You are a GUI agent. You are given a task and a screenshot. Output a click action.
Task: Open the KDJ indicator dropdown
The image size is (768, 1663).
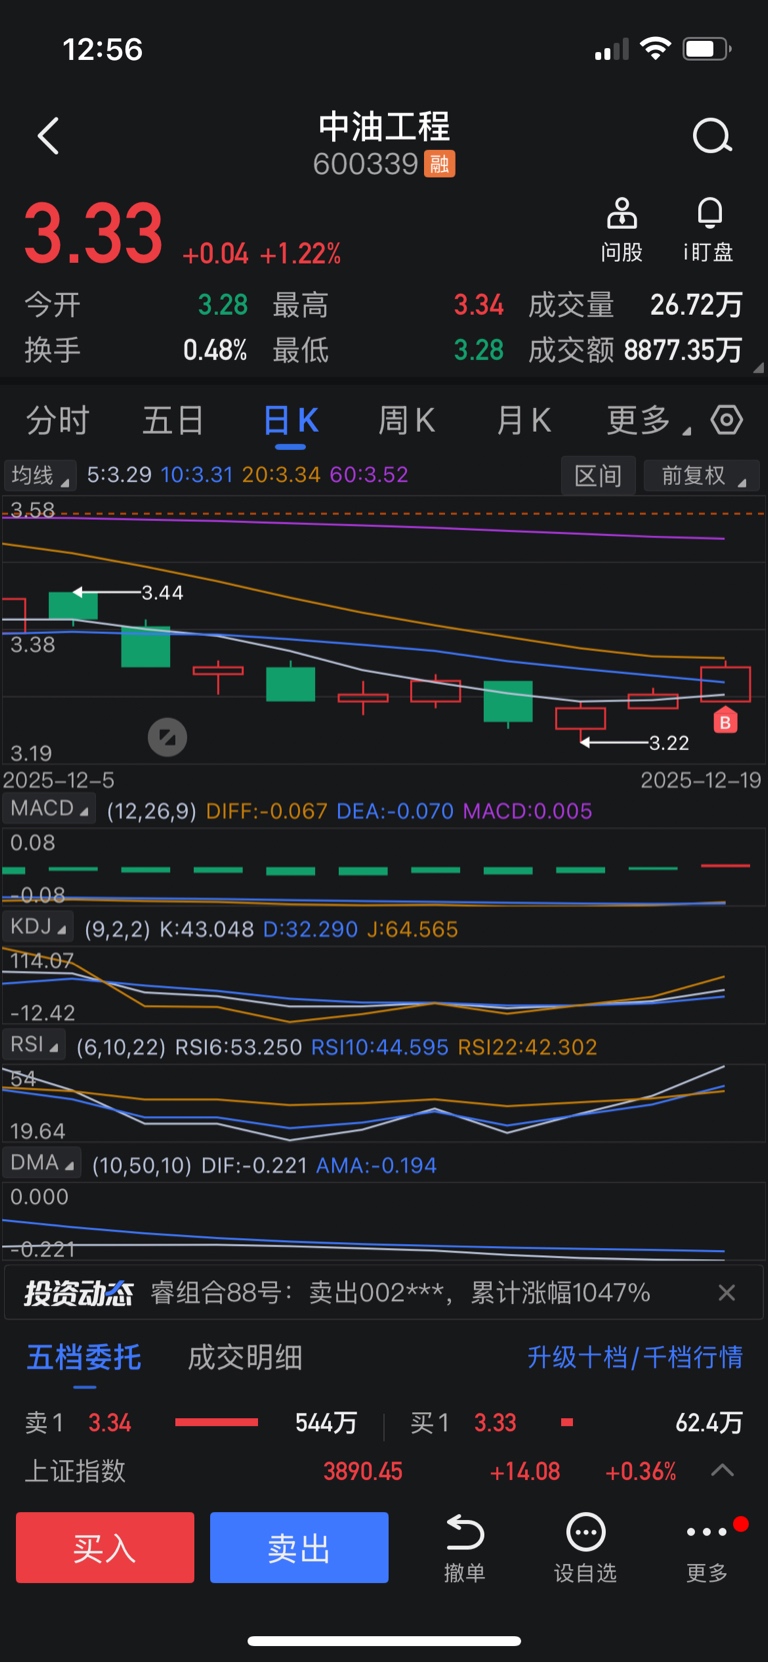38,927
